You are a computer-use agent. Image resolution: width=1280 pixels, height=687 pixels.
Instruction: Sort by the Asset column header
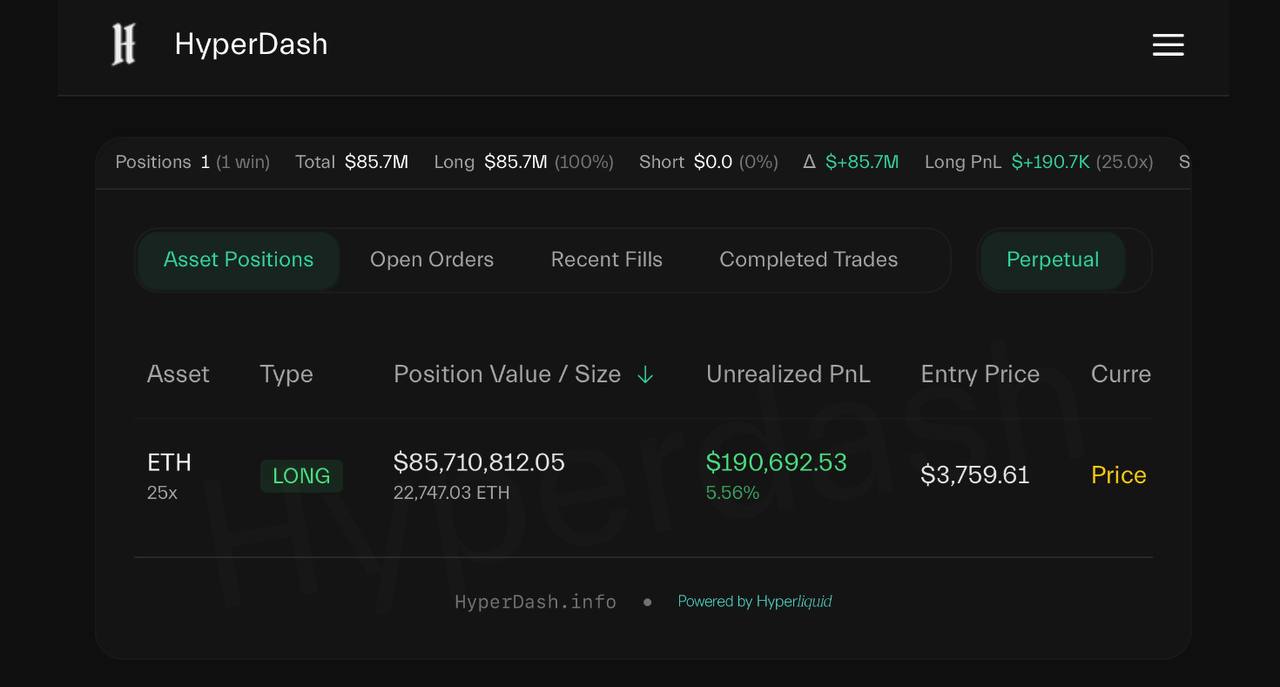(178, 374)
